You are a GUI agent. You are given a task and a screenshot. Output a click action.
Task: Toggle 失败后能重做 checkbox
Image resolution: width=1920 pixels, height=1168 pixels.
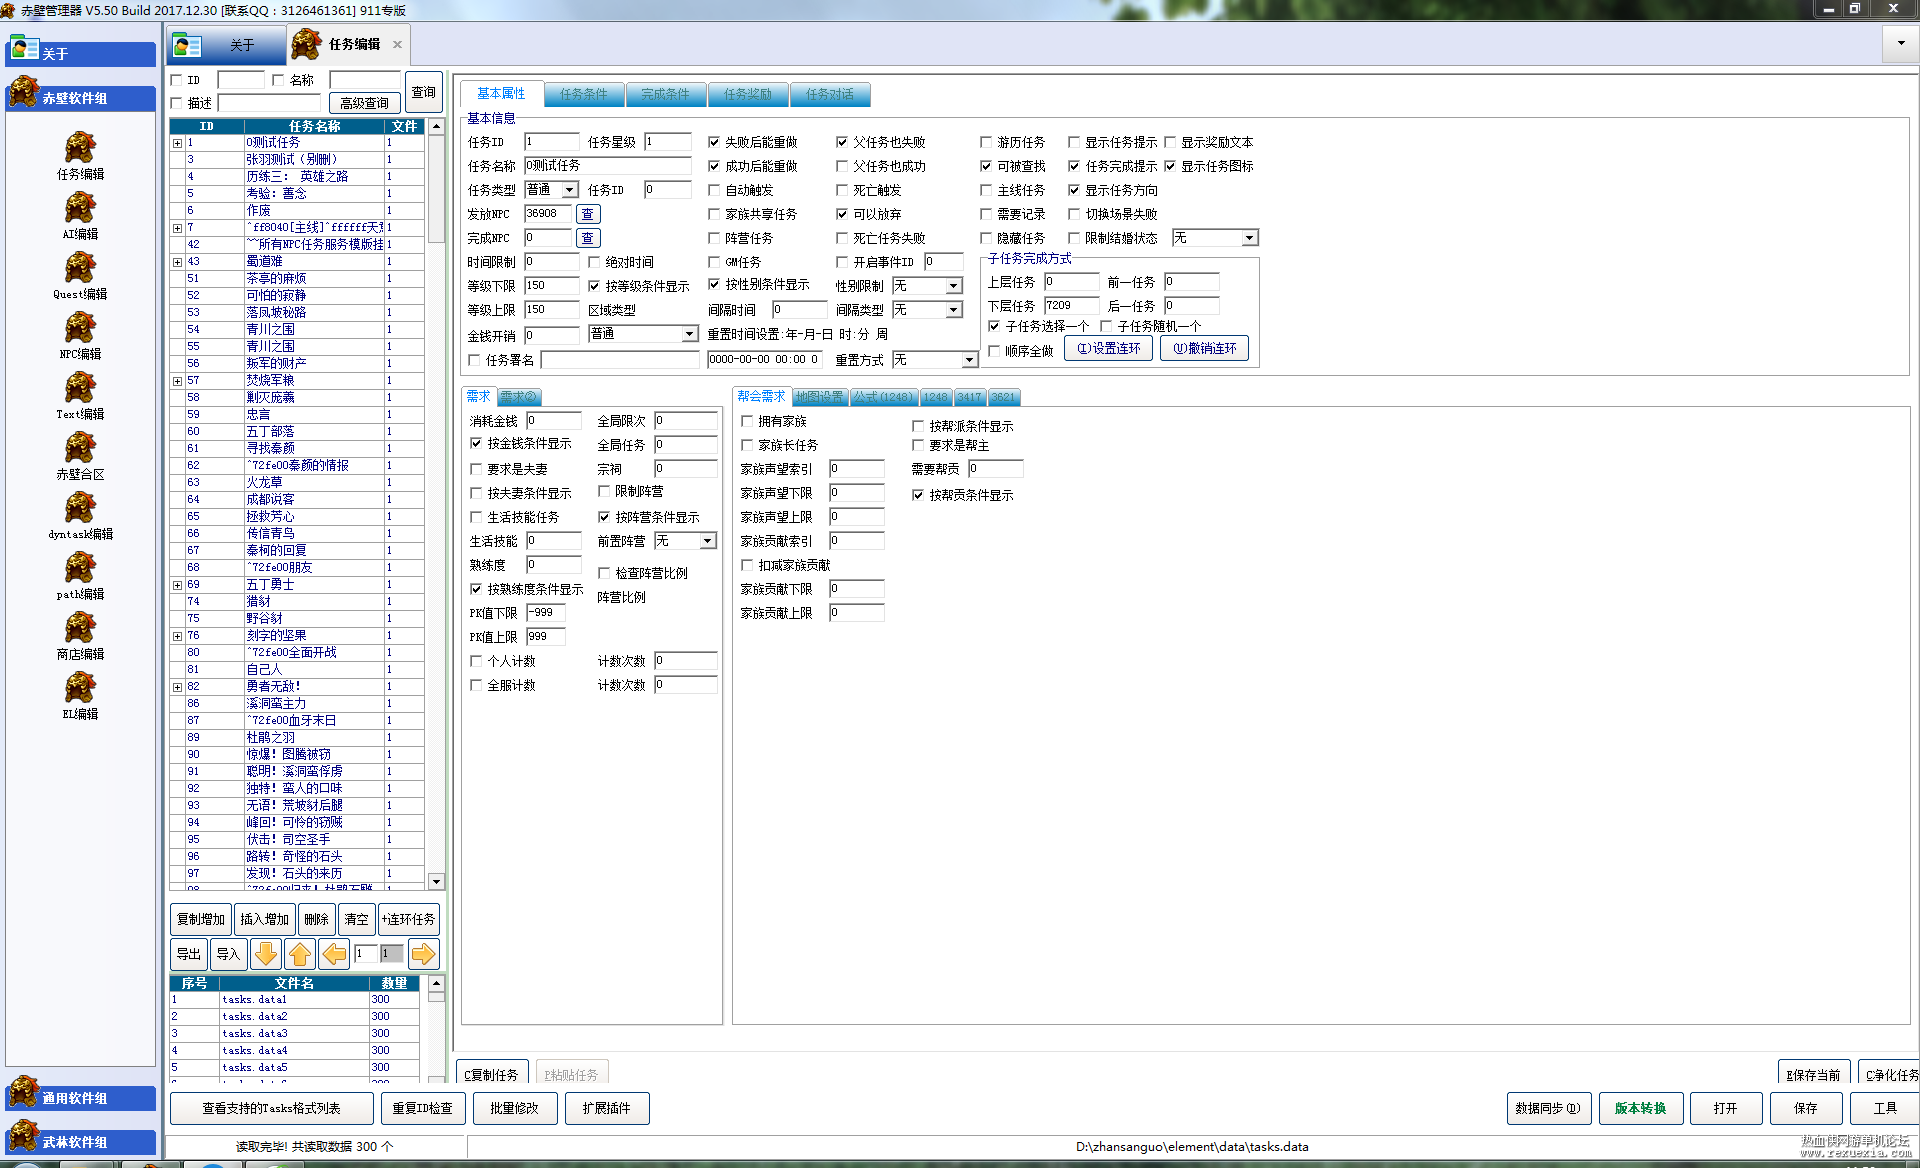(714, 142)
